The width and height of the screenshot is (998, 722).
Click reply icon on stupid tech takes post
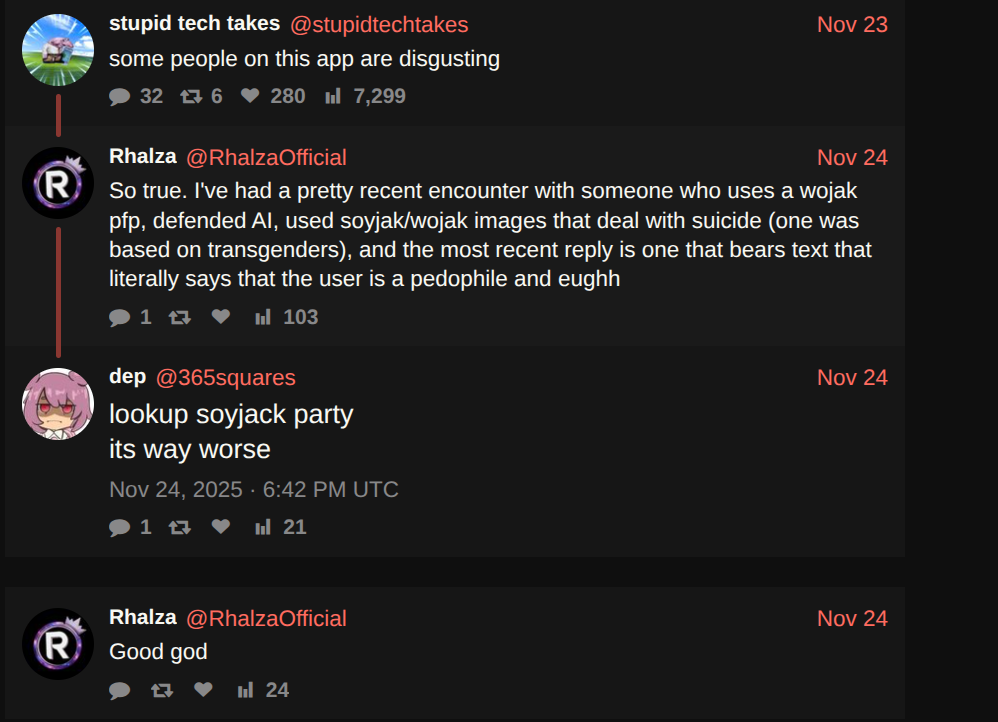120,96
